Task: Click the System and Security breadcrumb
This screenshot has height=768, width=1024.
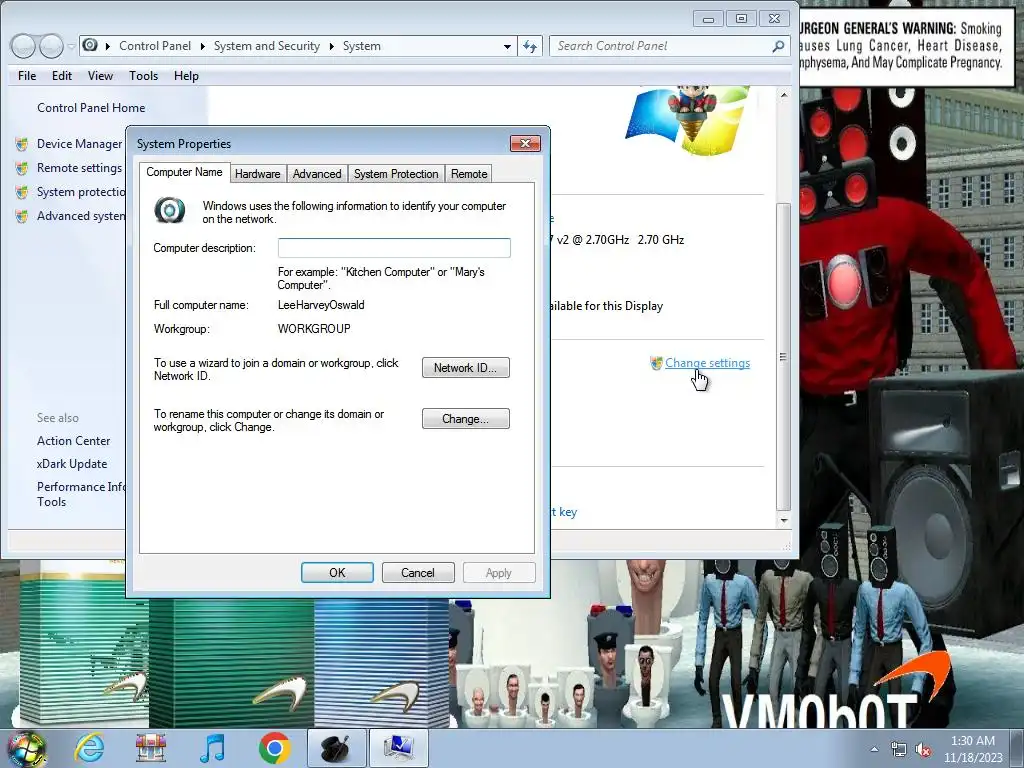Action: [266, 46]
